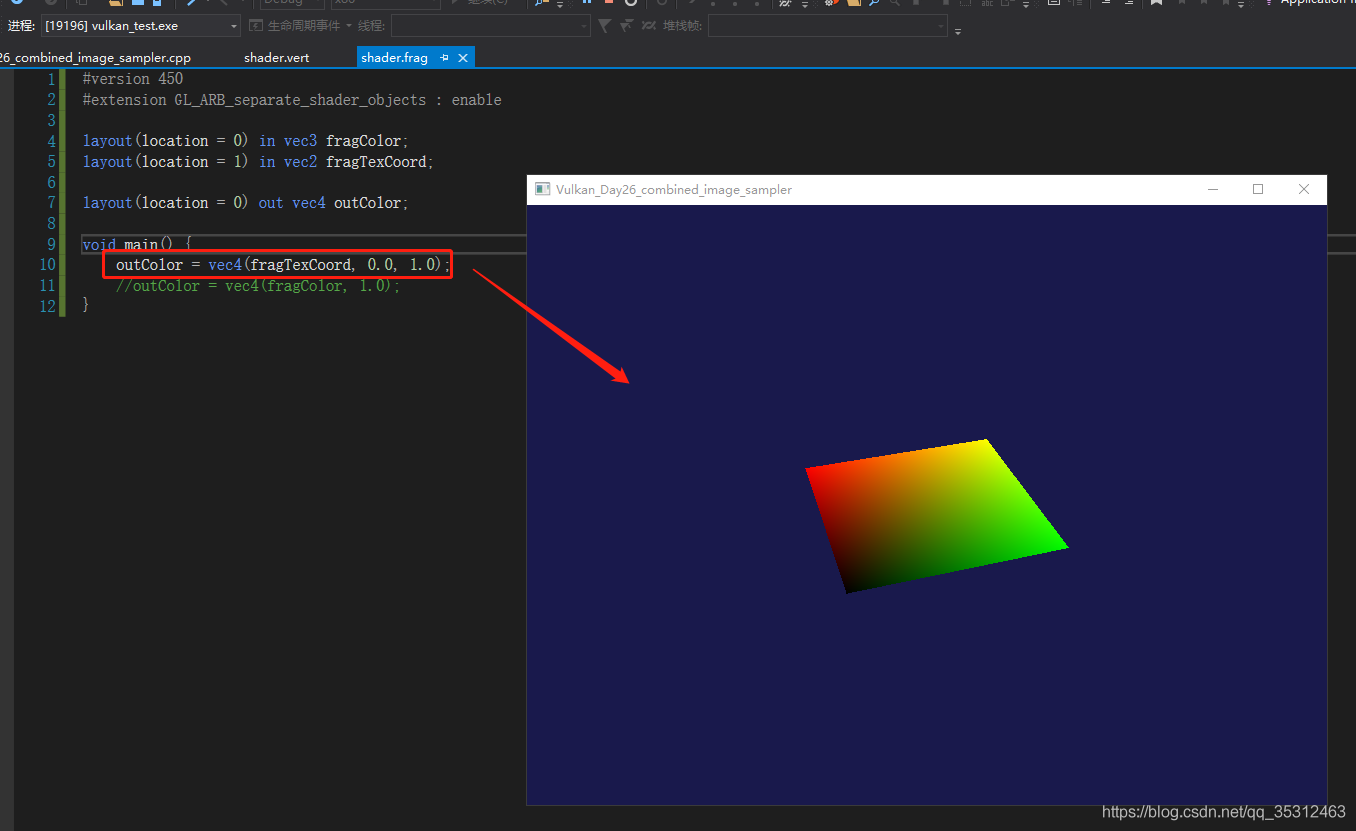Click the lifecycle events (生命周期事件) icon
Image resolution: width=1356 pixels, height=831 pixels.
point(256,26)
